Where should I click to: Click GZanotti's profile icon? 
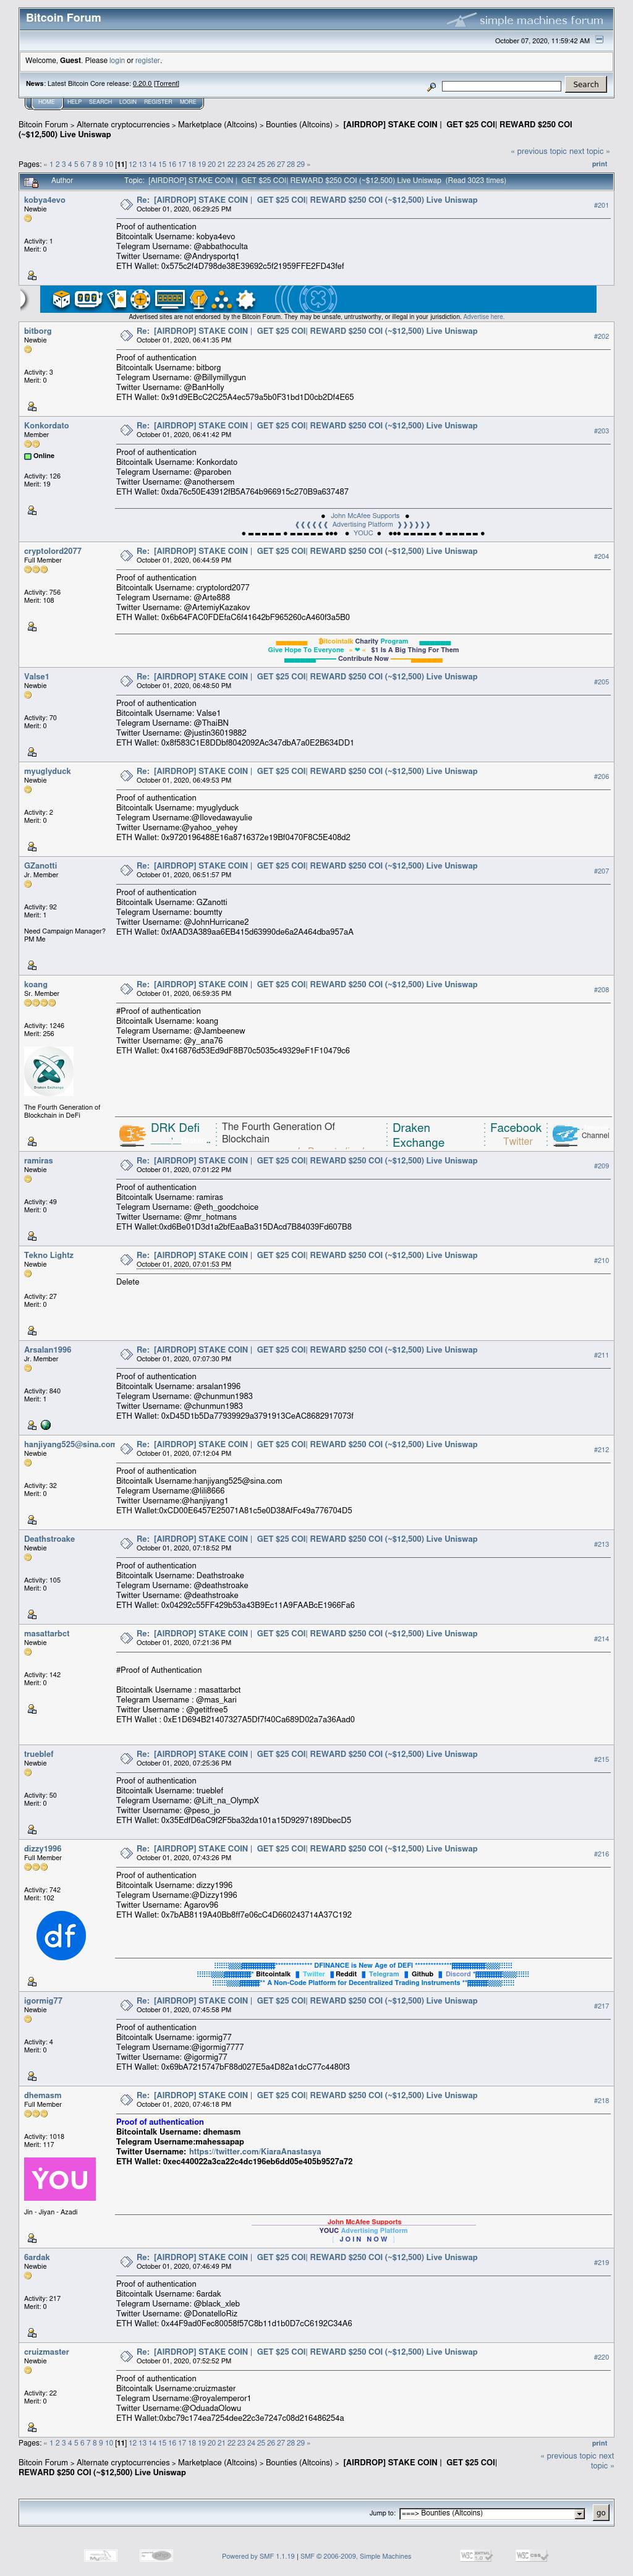pos(32,965)
